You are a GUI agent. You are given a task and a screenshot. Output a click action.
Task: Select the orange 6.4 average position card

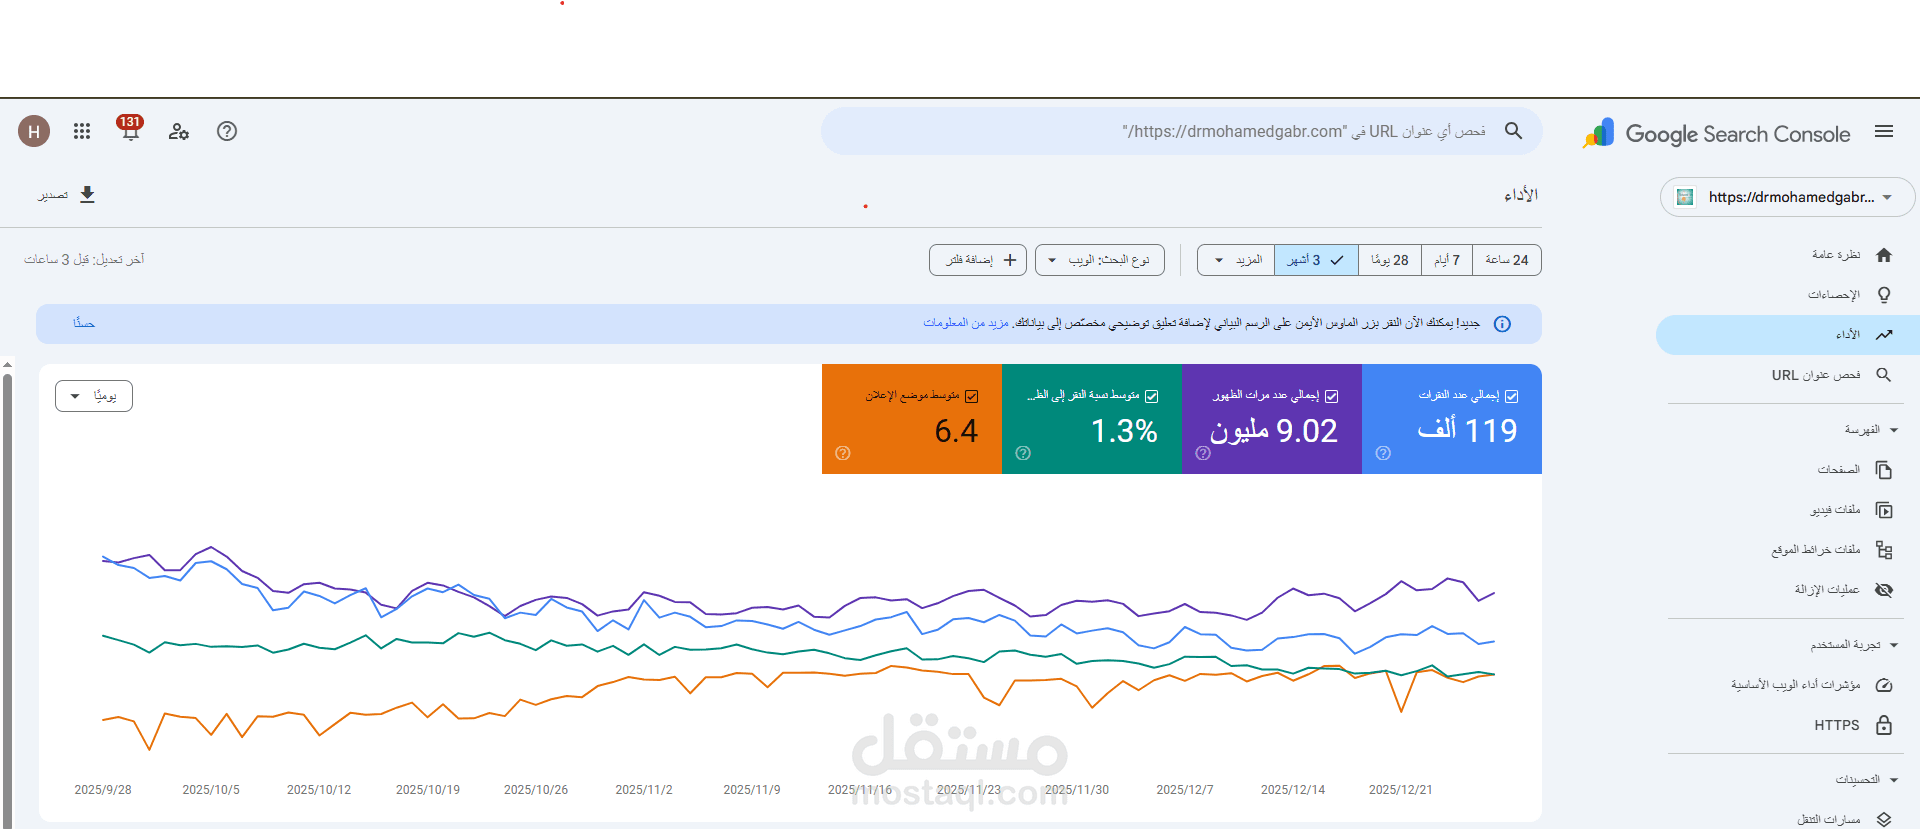tap(912, 419)
